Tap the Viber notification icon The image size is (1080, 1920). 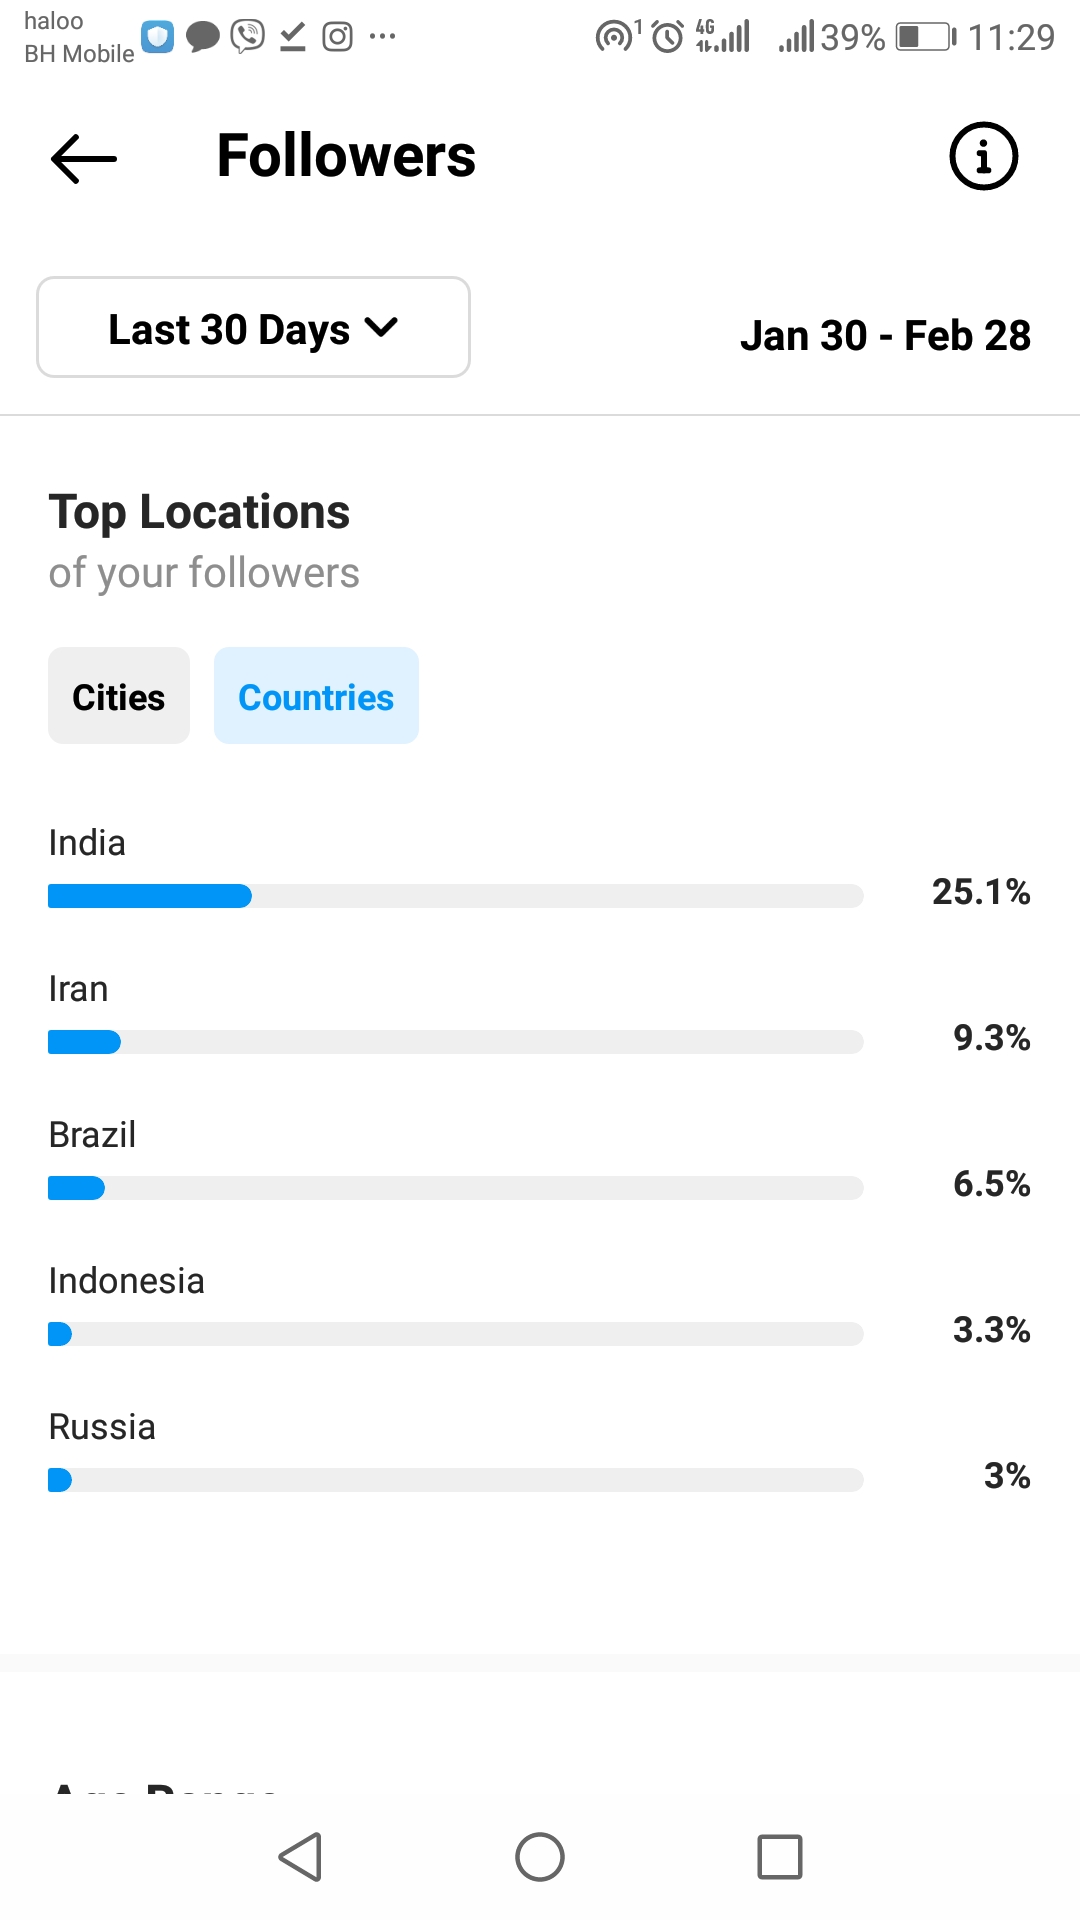click(x=248, y=36)
